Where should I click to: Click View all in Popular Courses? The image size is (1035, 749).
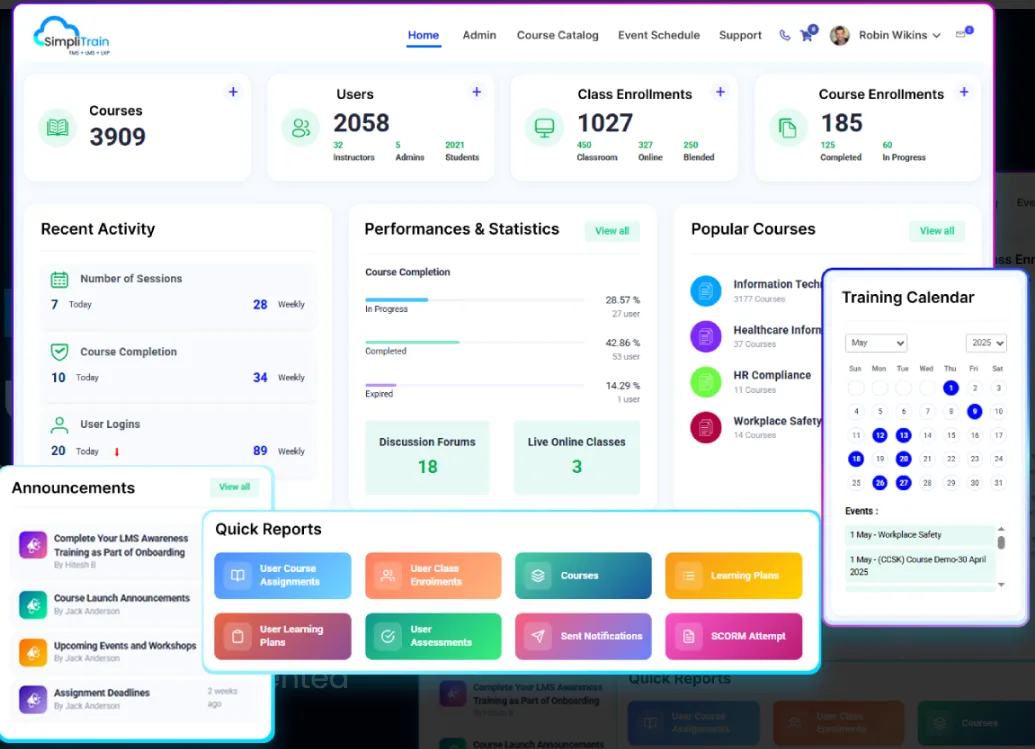[x=936, y=230]
